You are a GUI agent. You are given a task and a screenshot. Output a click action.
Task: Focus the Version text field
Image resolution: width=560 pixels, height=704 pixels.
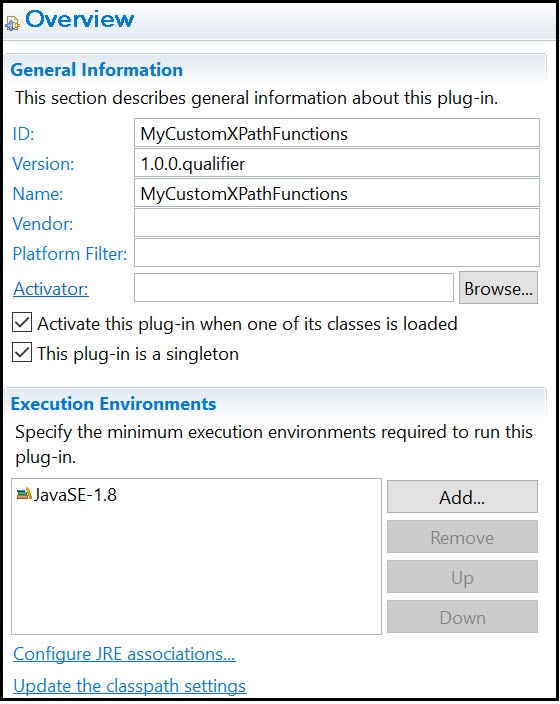click(x=337, y=163)
